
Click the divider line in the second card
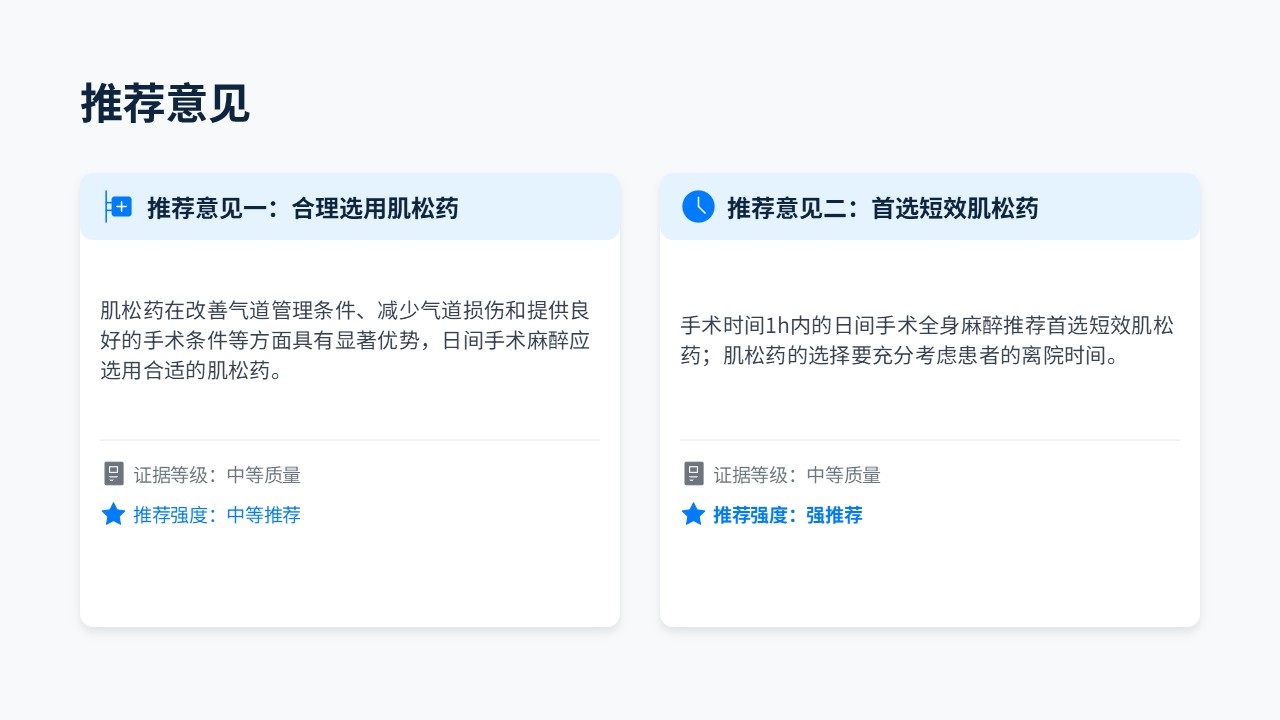coord(930,440)
